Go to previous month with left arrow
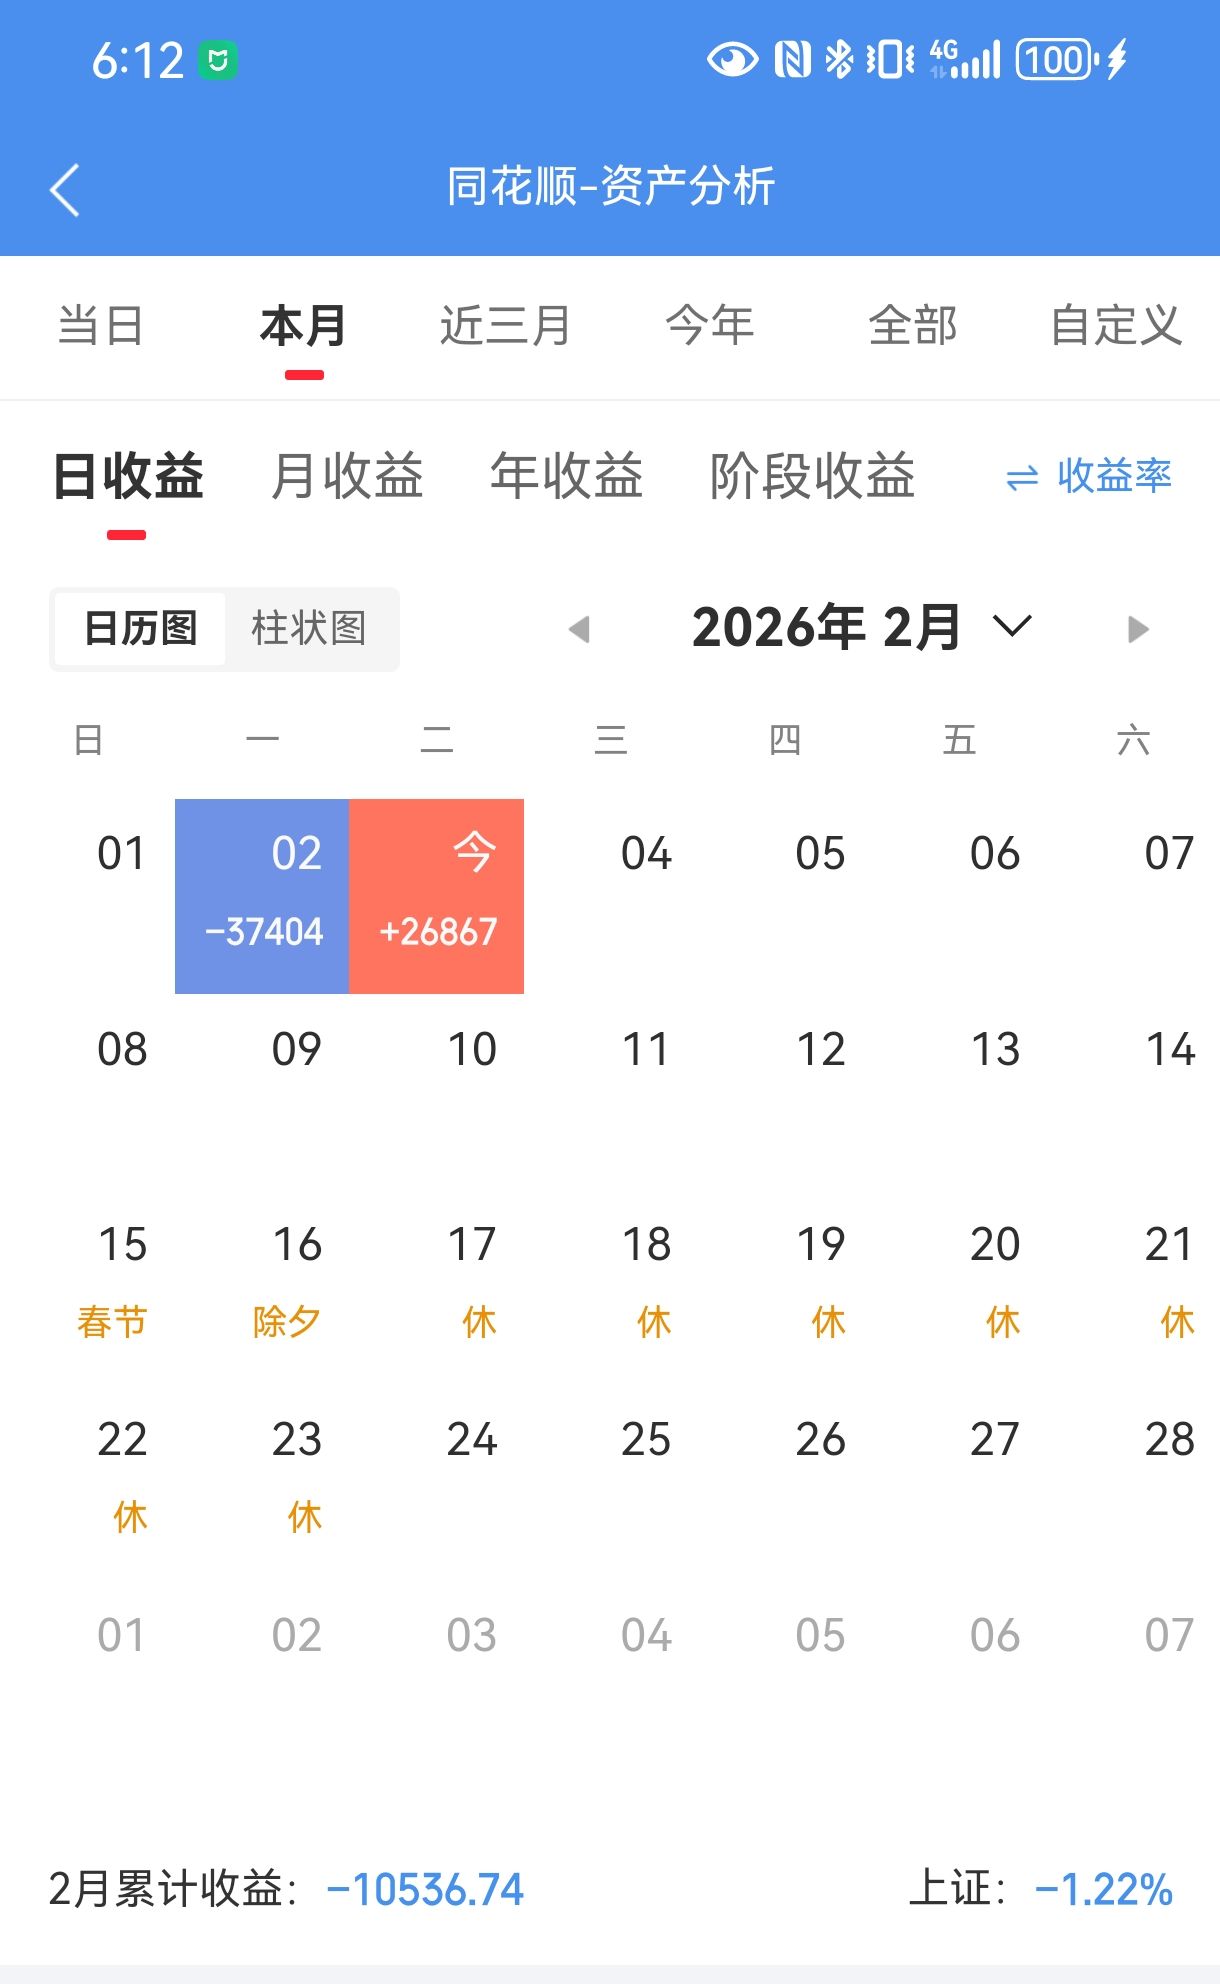This screenshot has width=1220, height=1984. 579,629
